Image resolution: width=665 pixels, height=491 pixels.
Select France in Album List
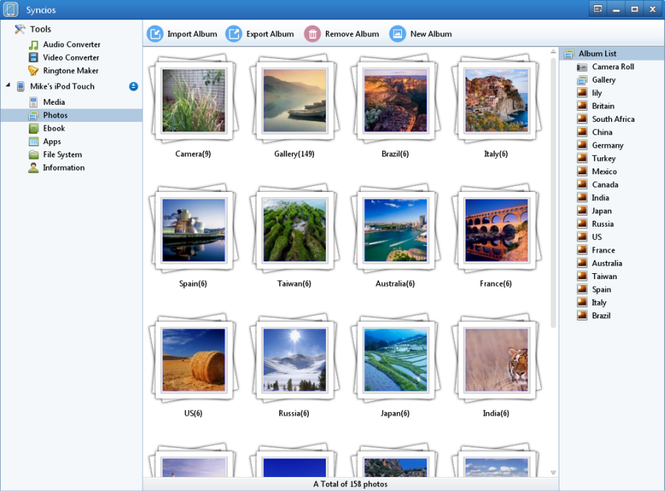(596, 250)
